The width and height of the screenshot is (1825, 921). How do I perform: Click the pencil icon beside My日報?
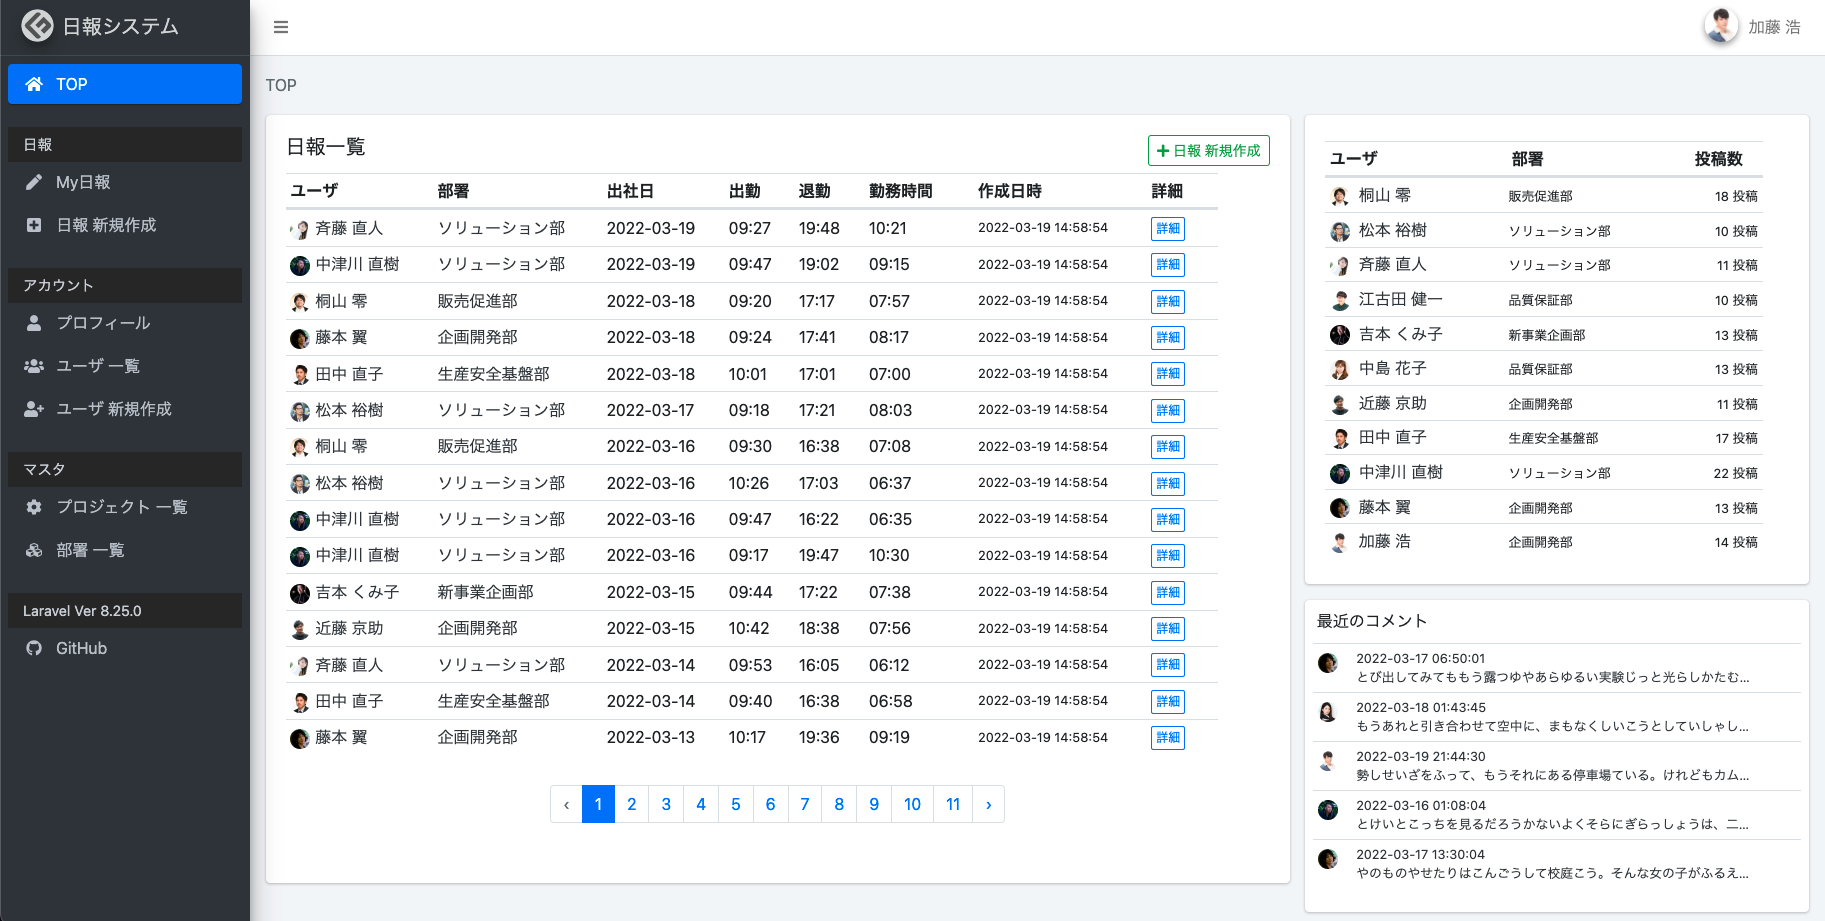click(34, 182)
